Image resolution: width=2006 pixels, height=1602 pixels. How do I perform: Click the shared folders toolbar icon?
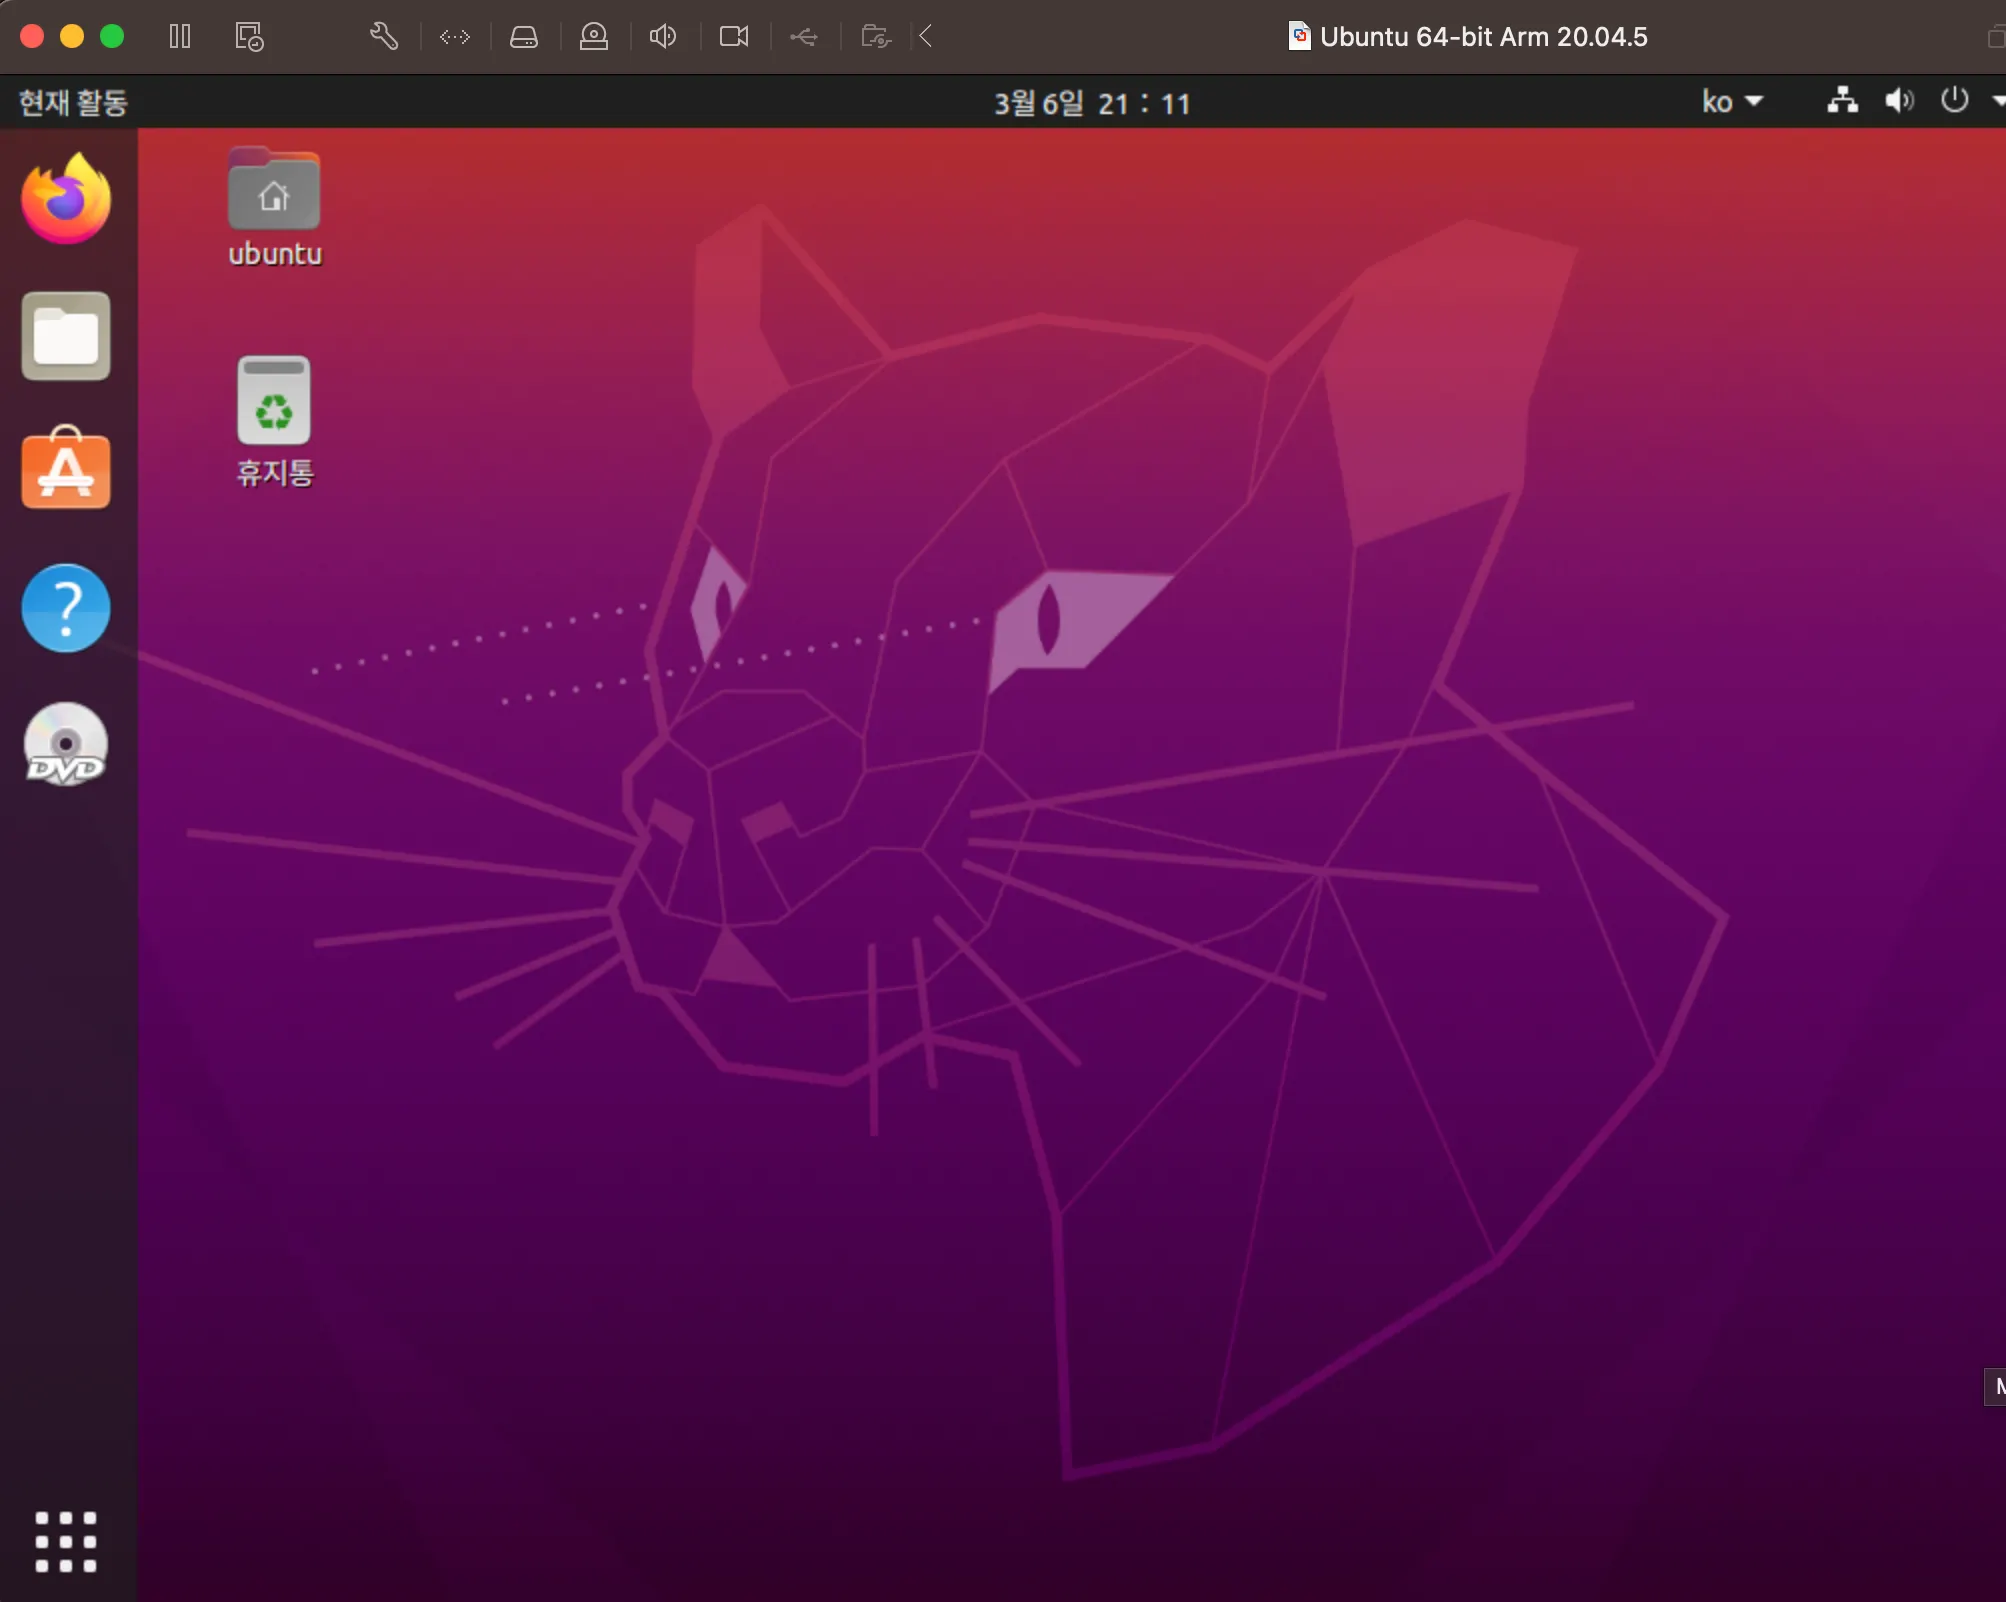click(876, 37)
